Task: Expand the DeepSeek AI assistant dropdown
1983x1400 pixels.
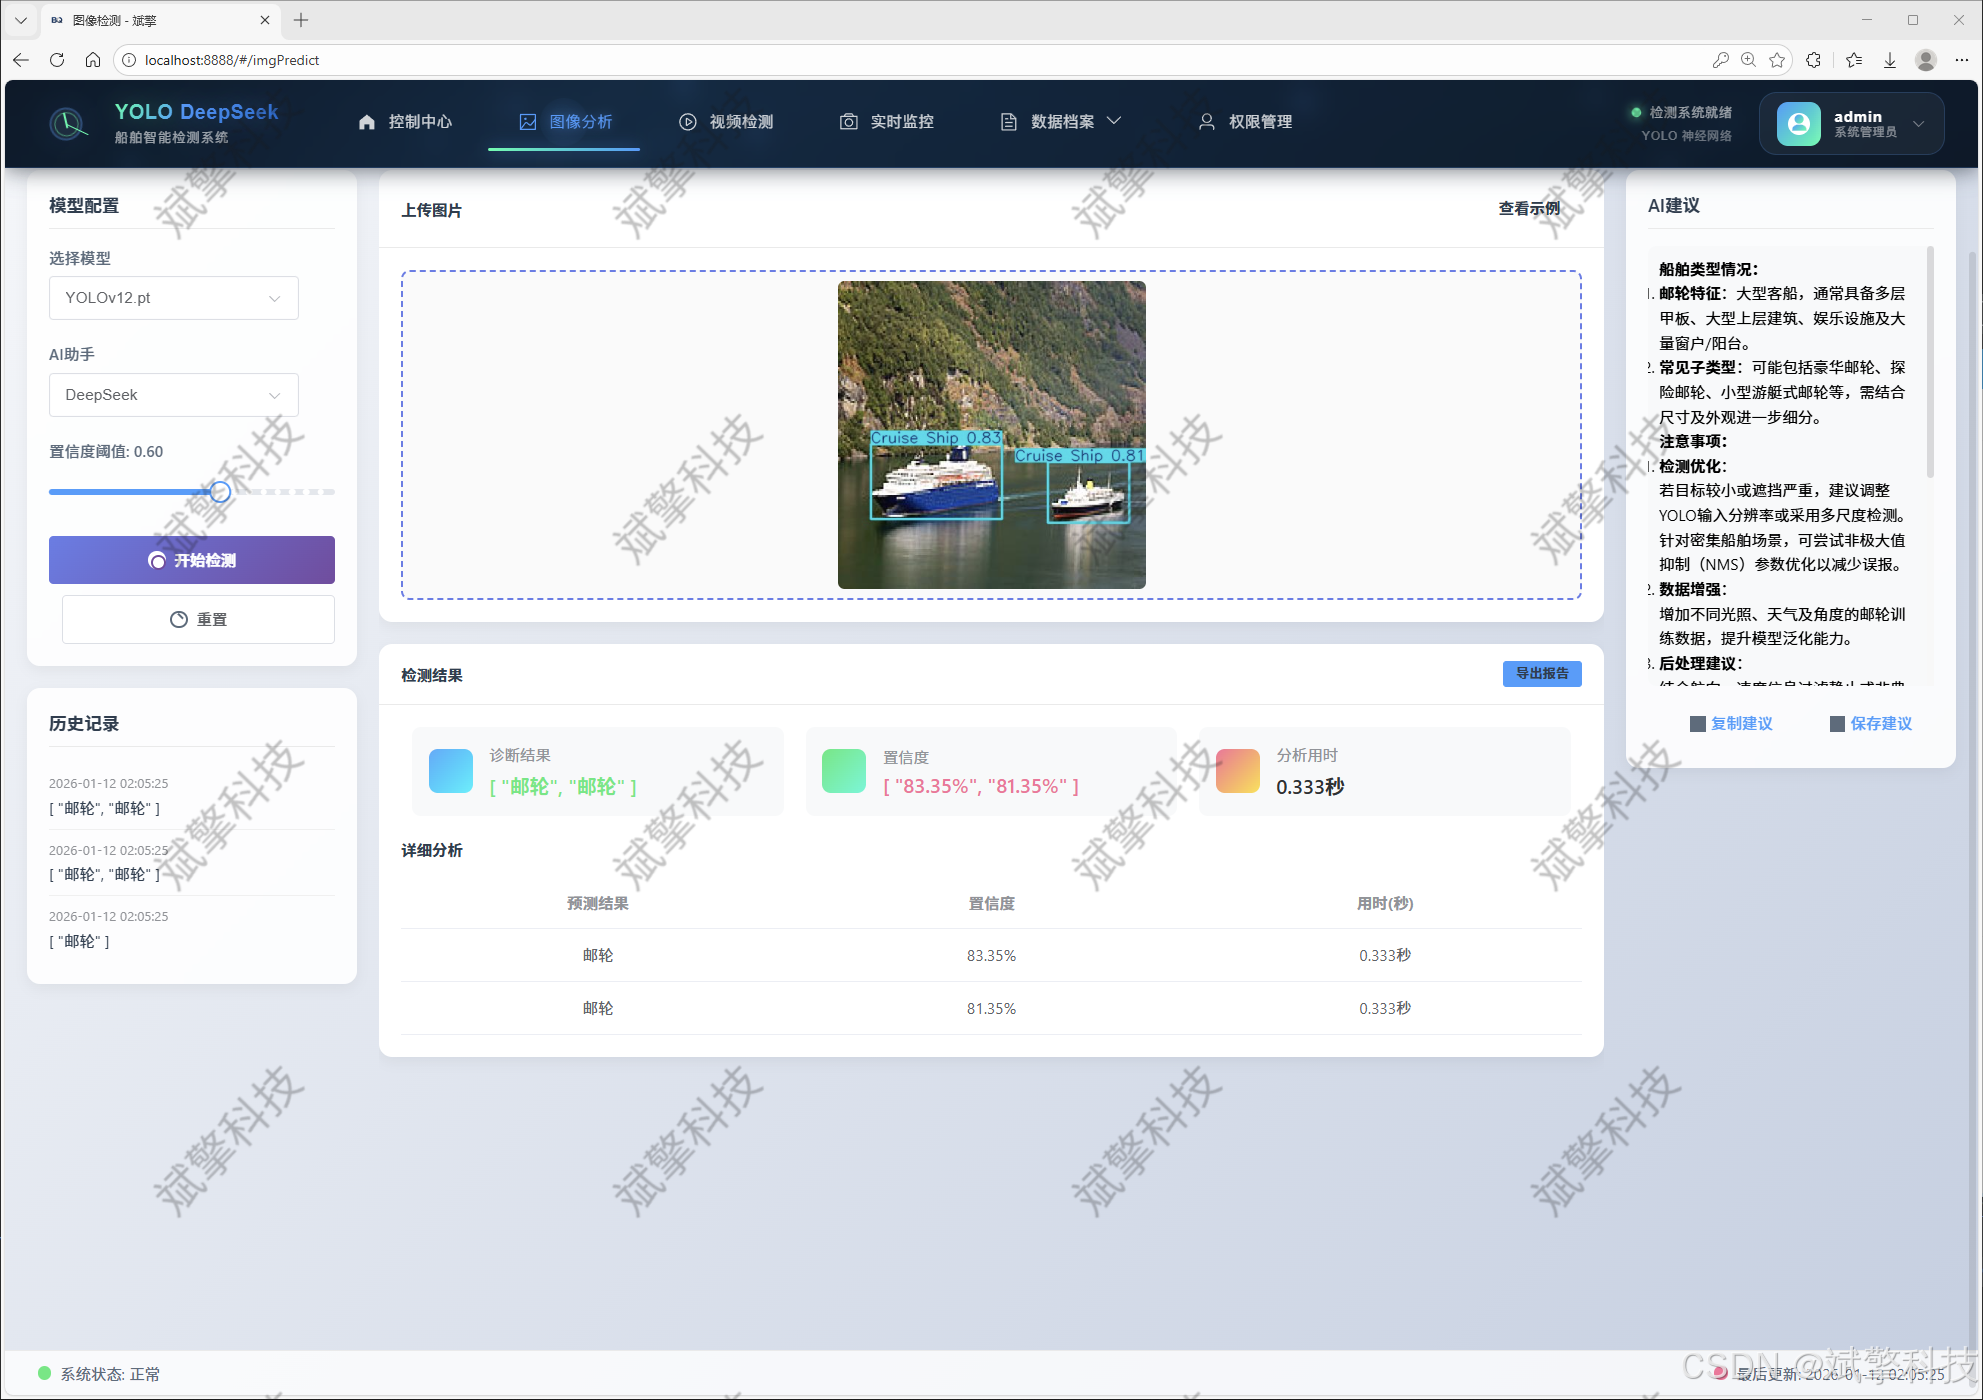Action: click(x=174, y=395)
